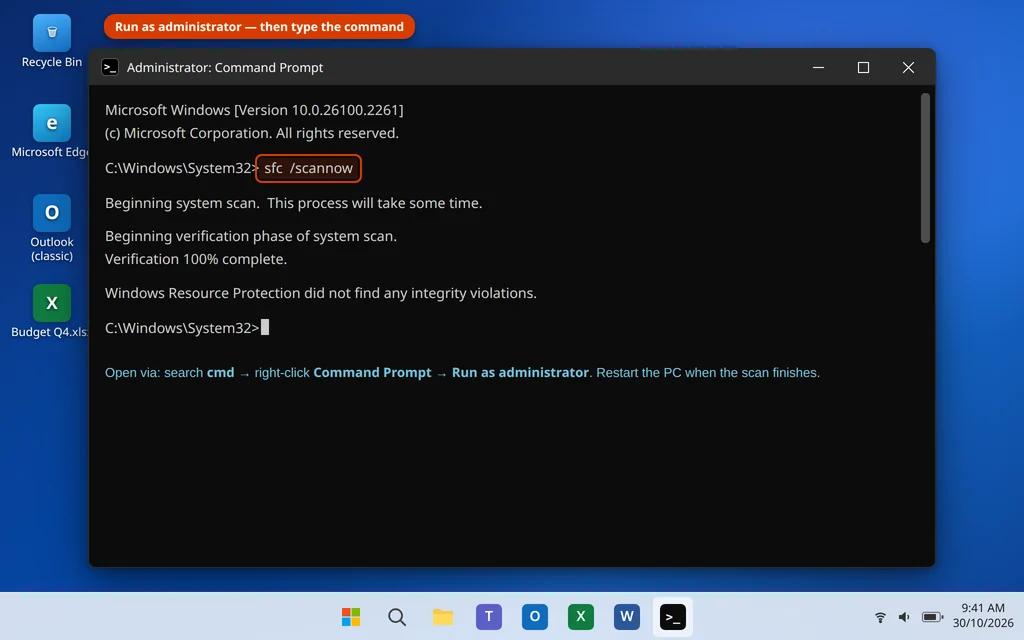The height and width of the screenshot is (640, 1024).
Task: Open Outlook from the taskbar
Action: tap(535, 616)
